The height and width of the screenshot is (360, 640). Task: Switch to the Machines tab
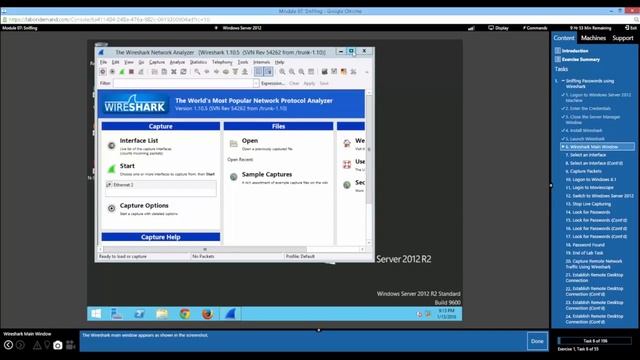click(x=593, y=38)
